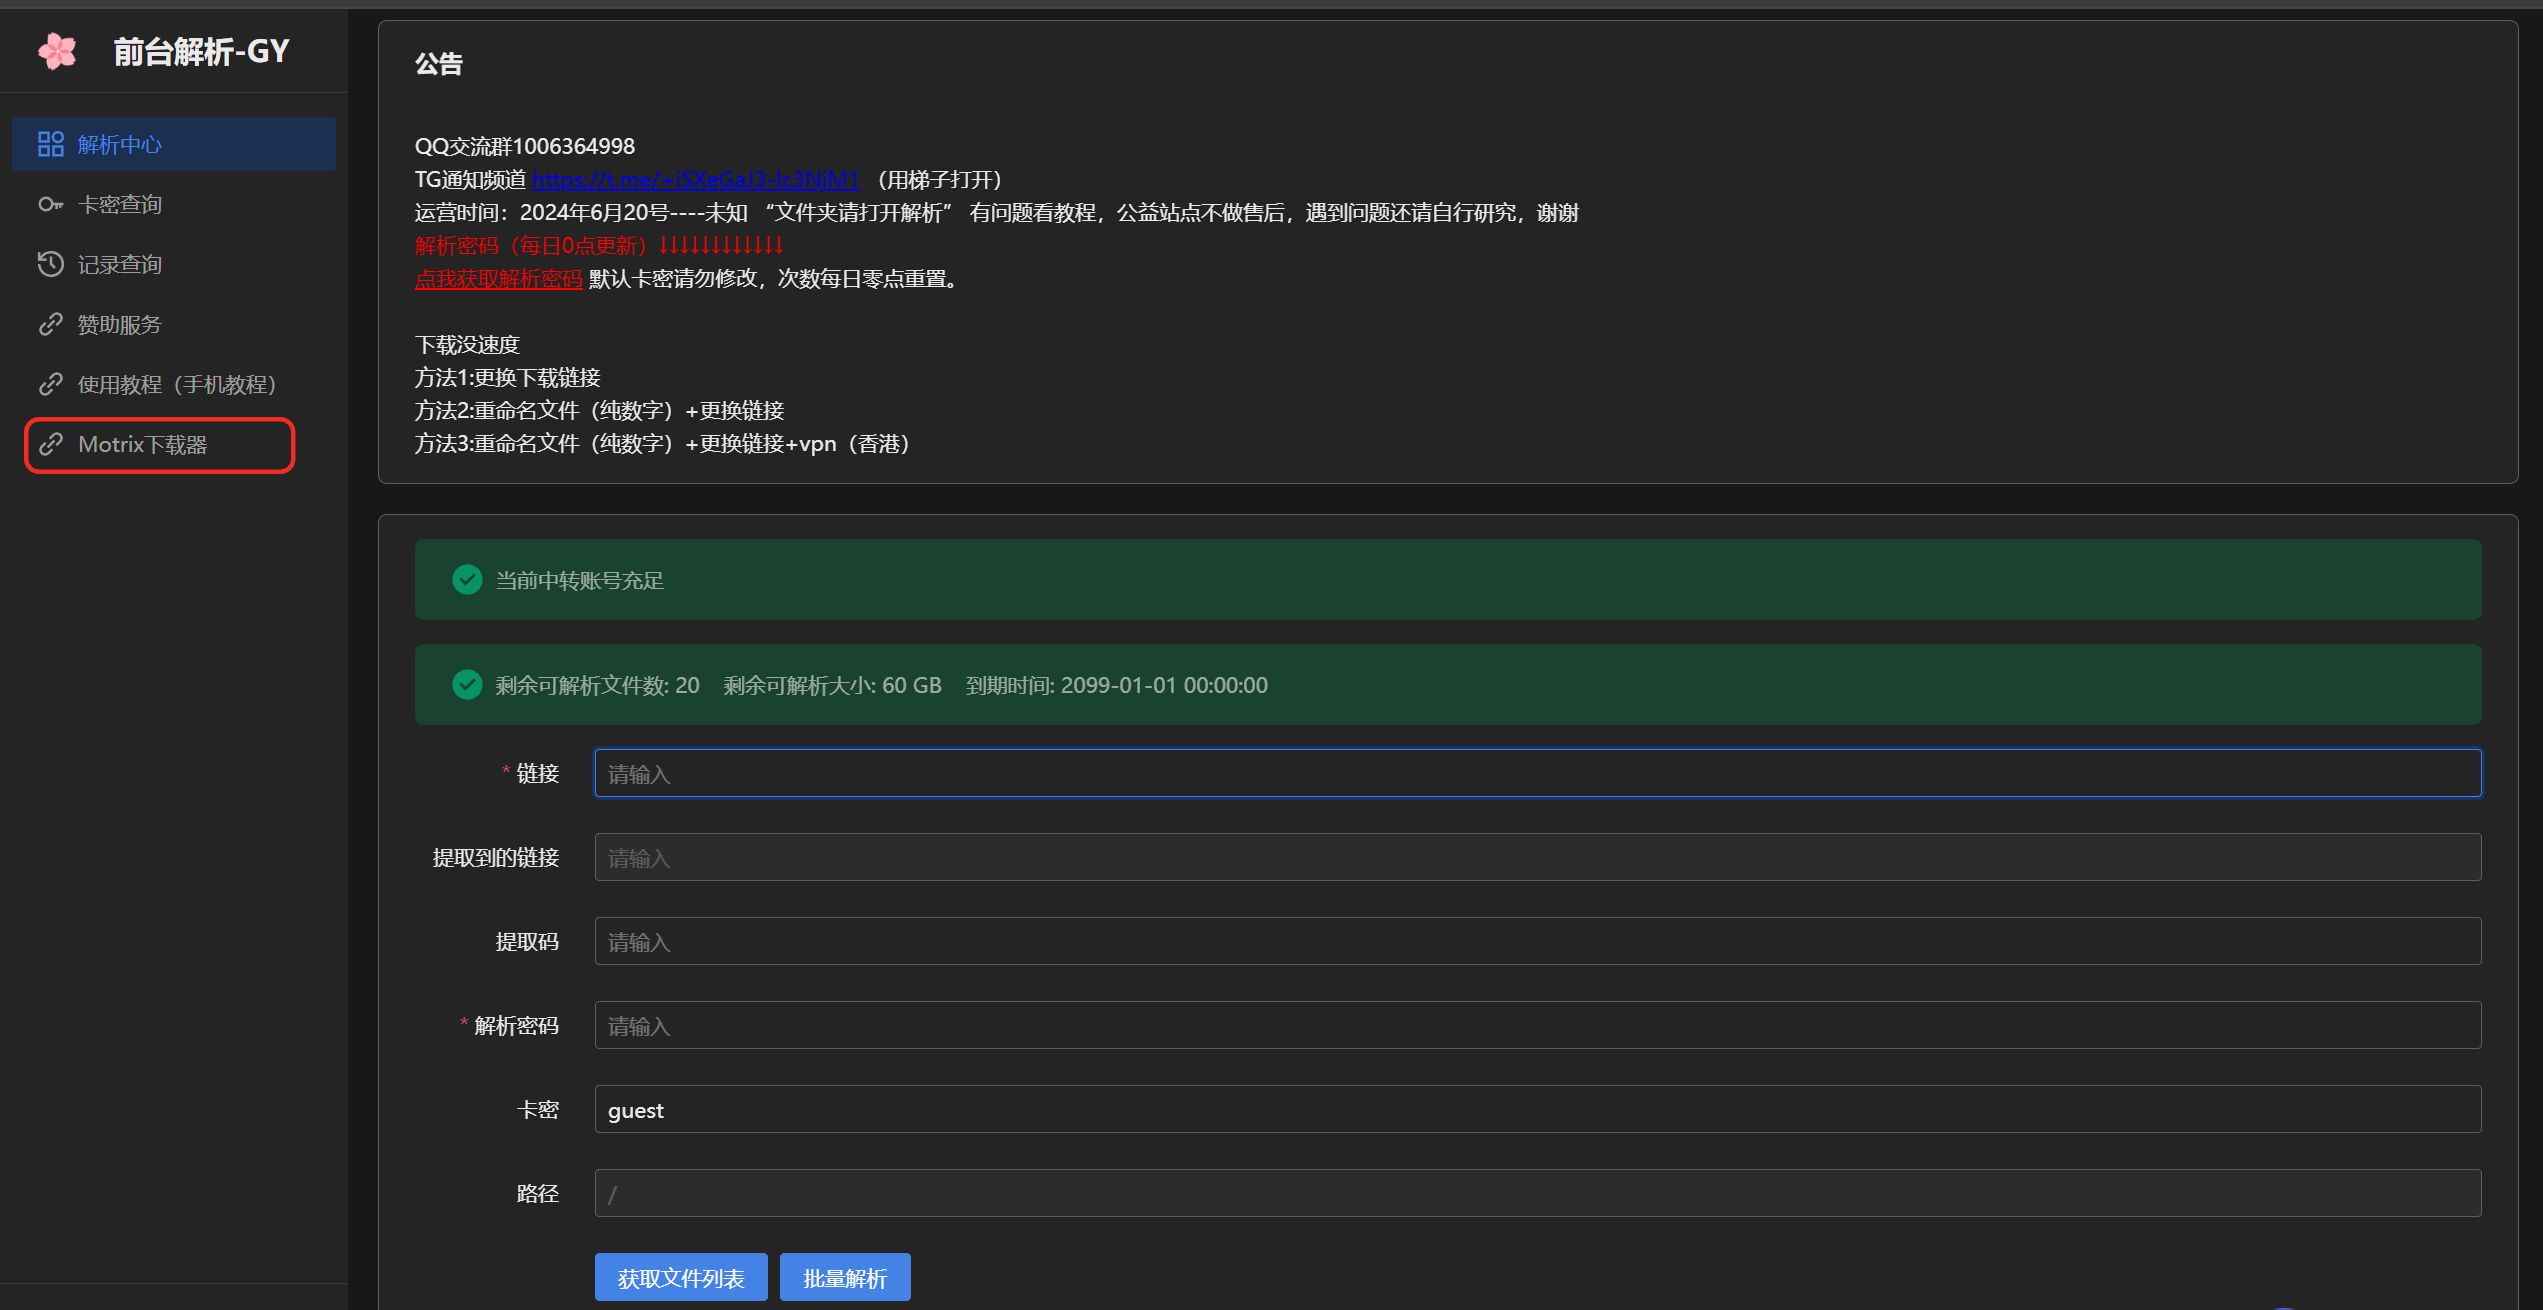Click the key icon beside 卡密查询
Screen dimensions: 2543x1310
click(50, 204)
